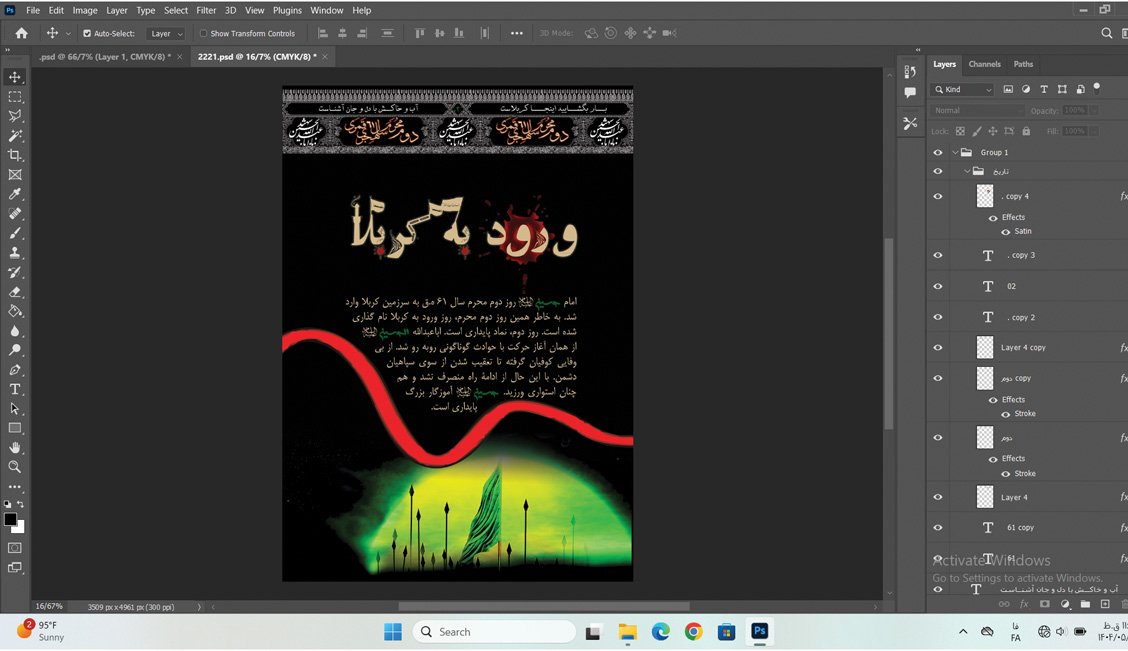The height and width of the screenshot is (651, 1128).
Task: Enable Show Transform Controls checkbox
Action: point(204,33)
